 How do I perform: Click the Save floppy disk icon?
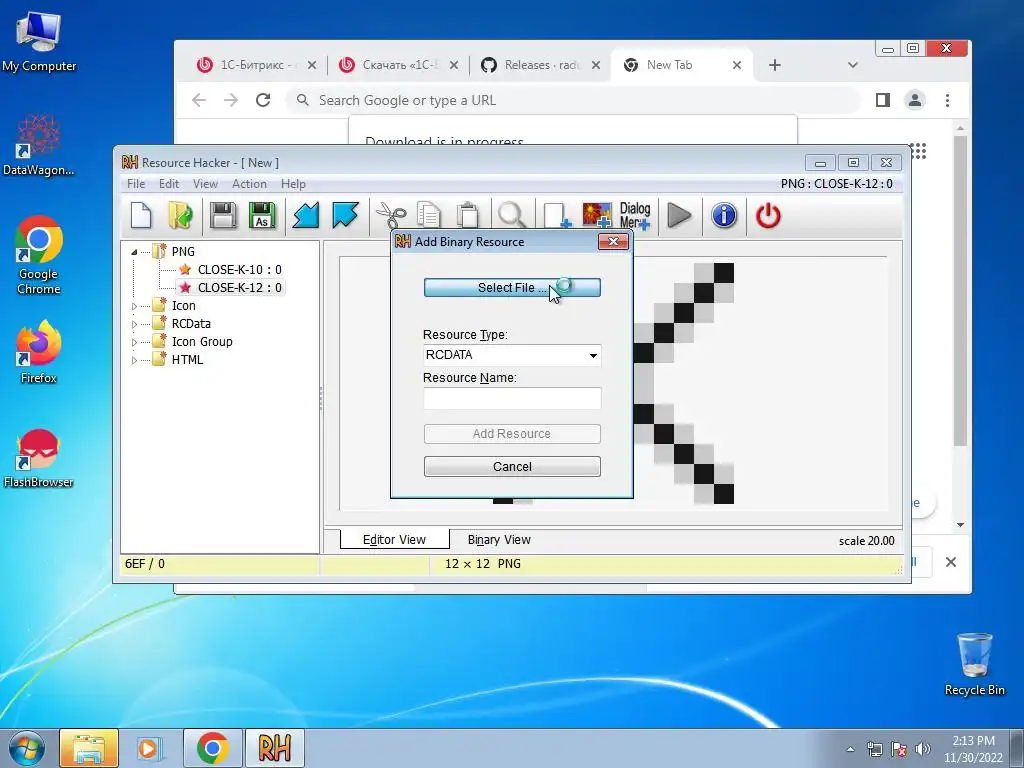pos(223,216)
